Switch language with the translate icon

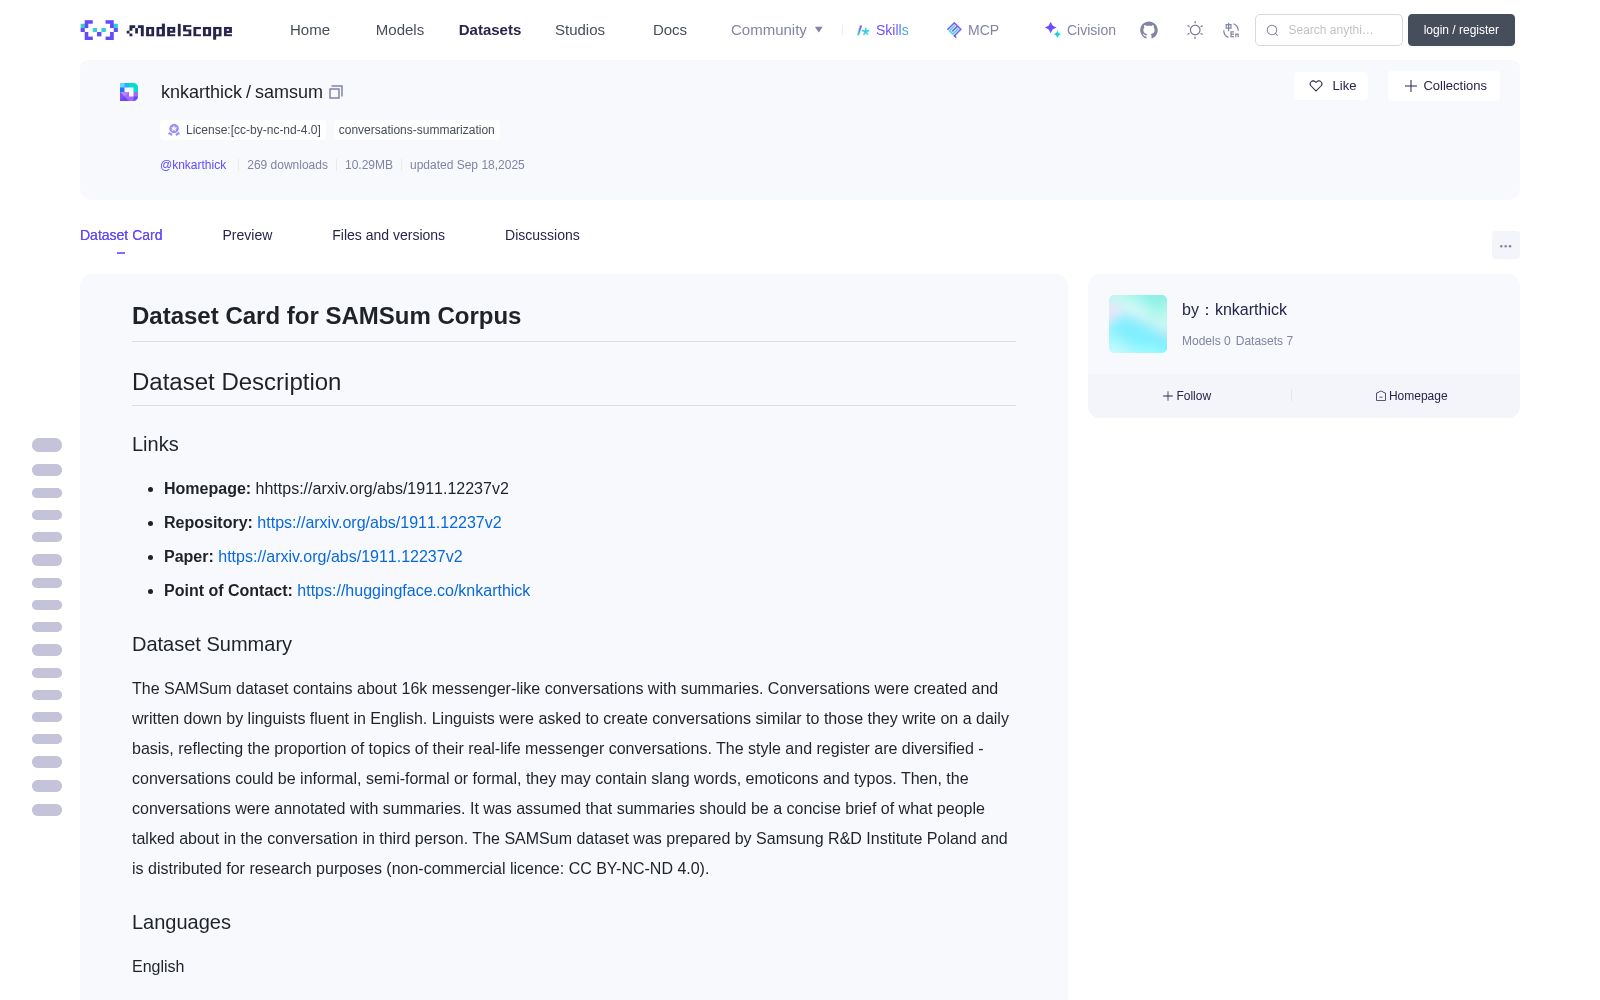pyautogui.click(x=1231, y=30)
